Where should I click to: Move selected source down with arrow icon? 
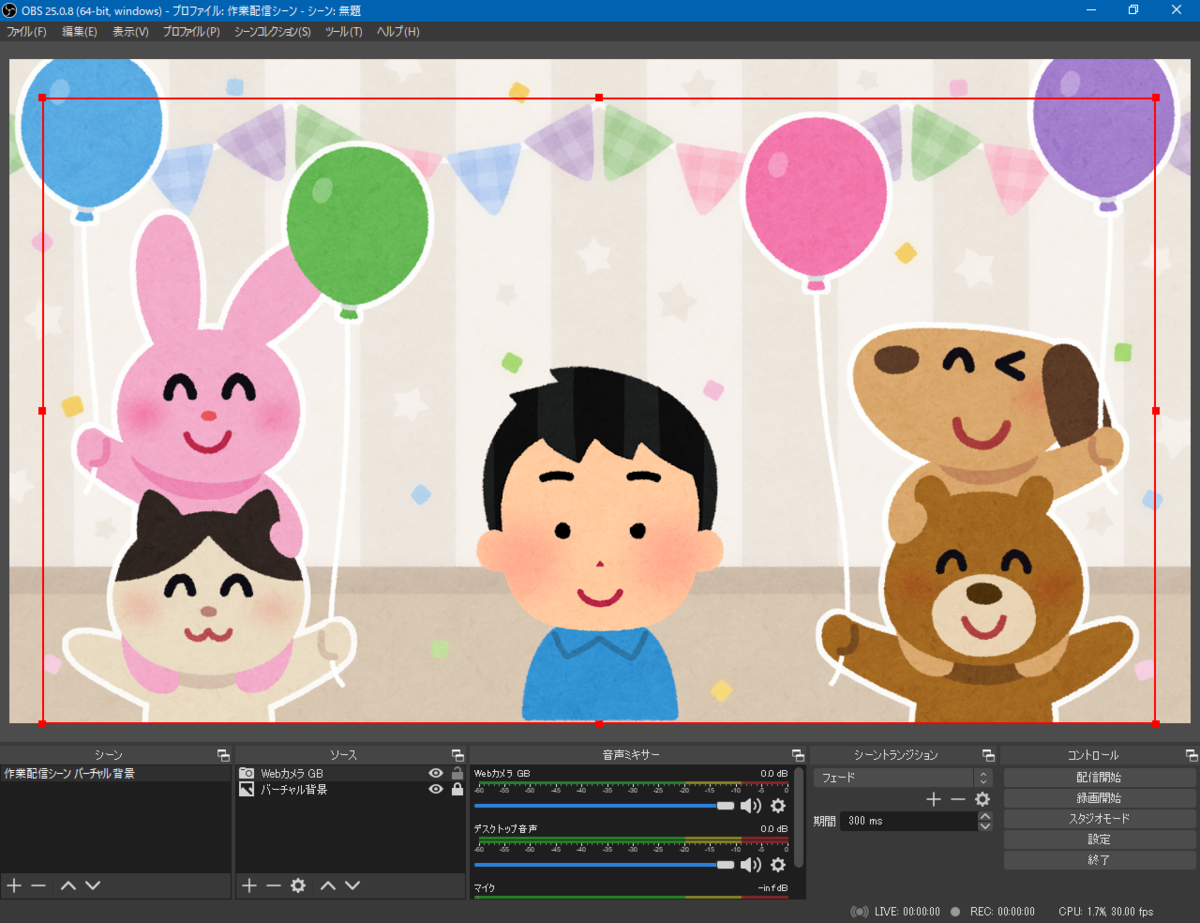(x=351, y=885)
